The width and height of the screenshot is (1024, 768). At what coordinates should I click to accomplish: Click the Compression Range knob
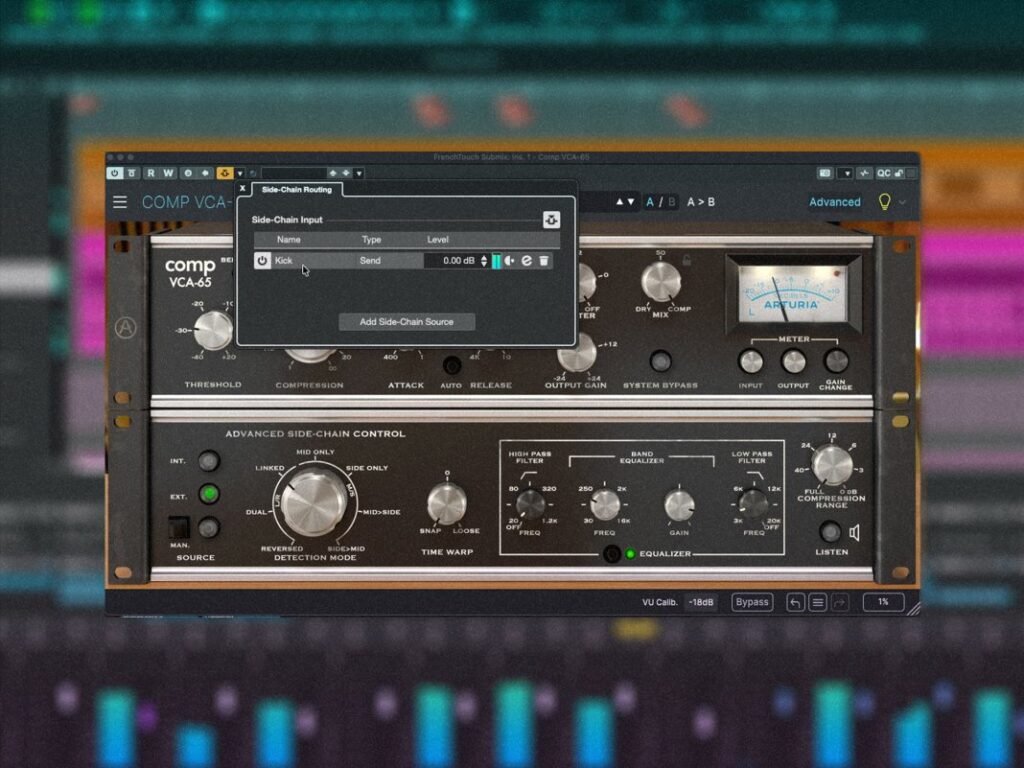pos(831,466)
